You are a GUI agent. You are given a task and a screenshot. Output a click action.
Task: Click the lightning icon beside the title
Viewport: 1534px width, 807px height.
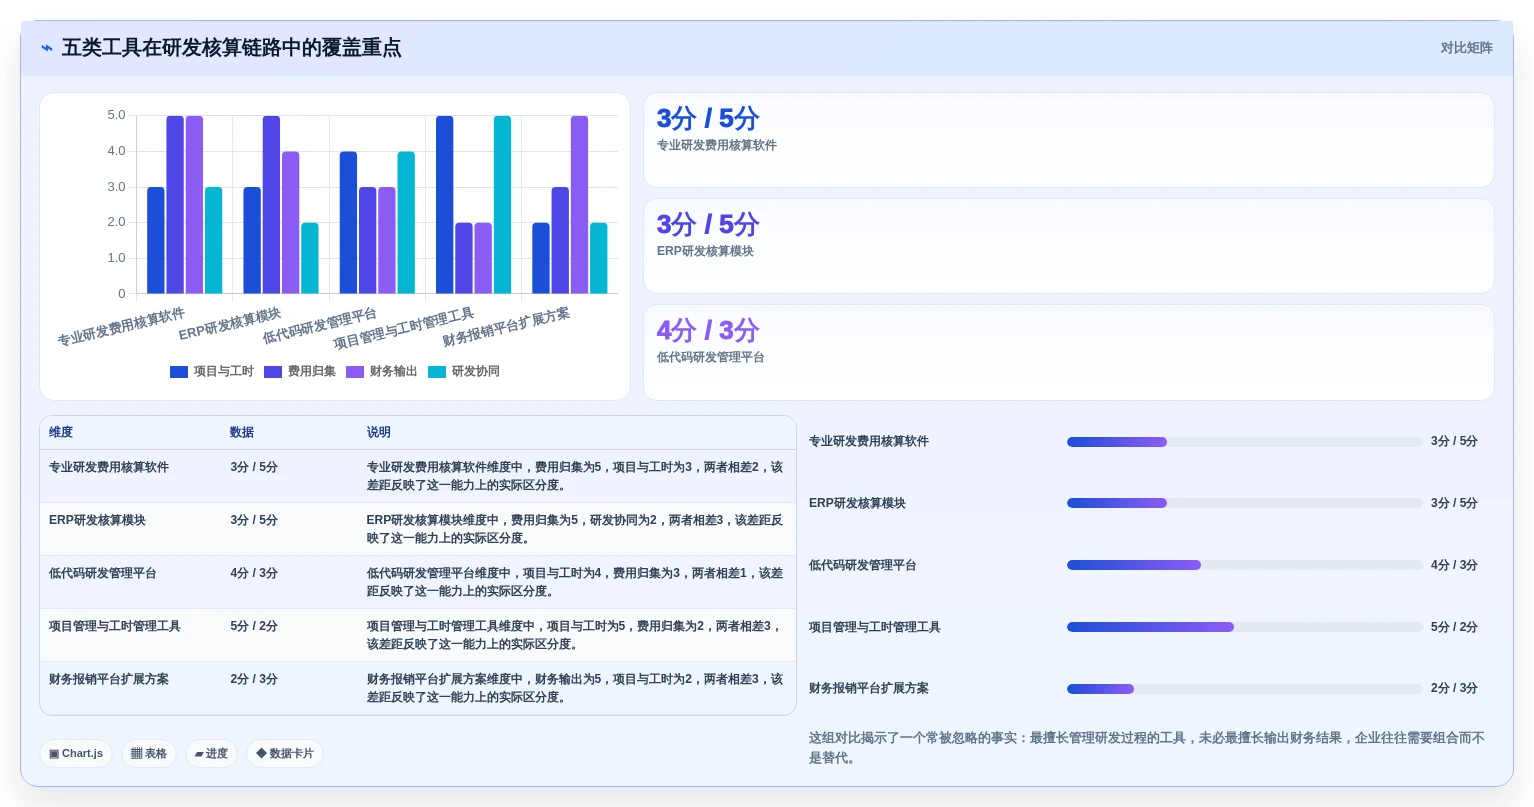47,48
